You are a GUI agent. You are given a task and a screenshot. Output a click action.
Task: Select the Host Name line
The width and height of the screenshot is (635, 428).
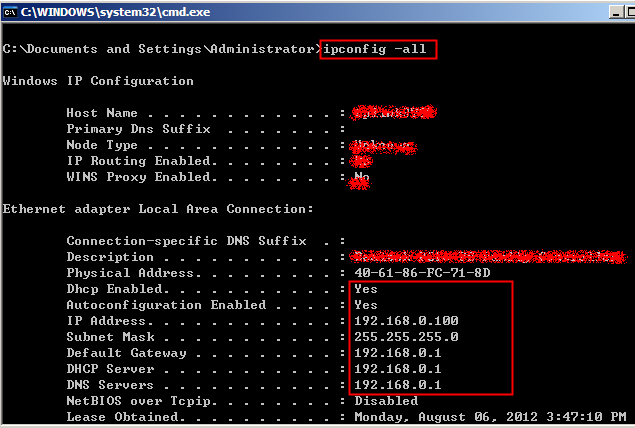click(x=251, y=113)
